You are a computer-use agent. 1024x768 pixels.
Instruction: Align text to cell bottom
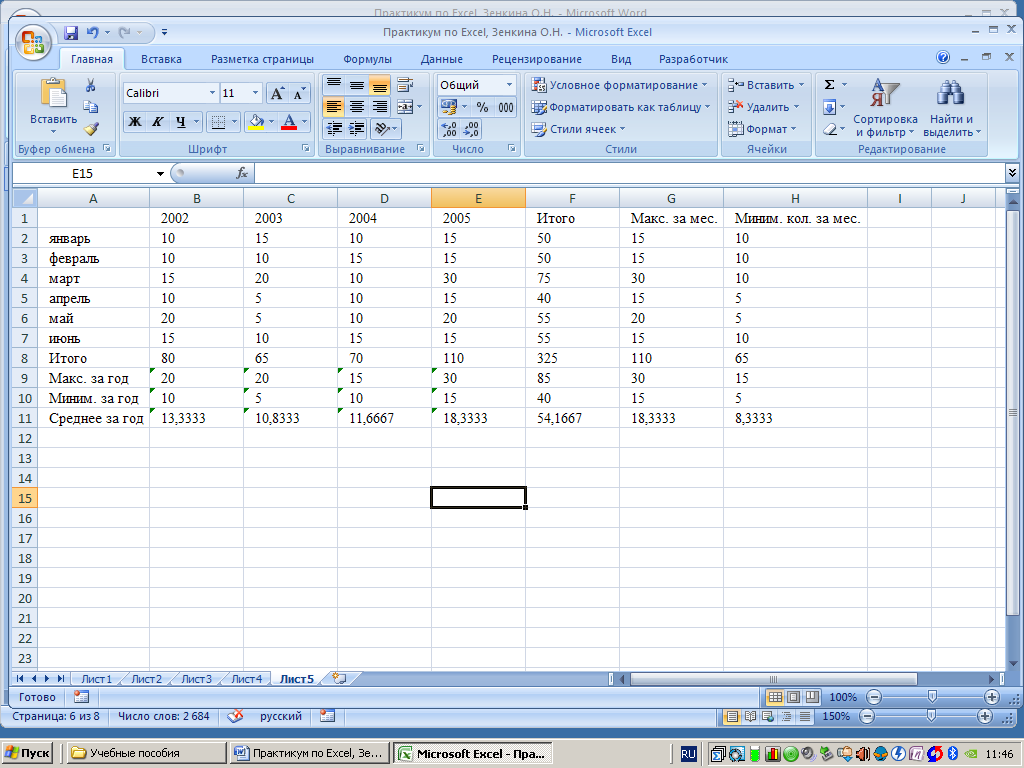click(x=379, y=85)
